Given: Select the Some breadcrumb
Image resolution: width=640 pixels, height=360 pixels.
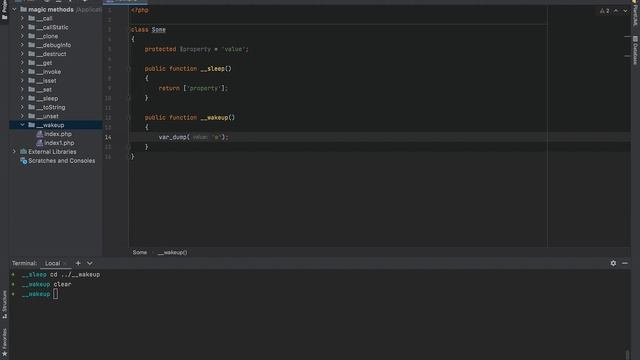Looking at the screenshot, I should (x=140, y=252).
